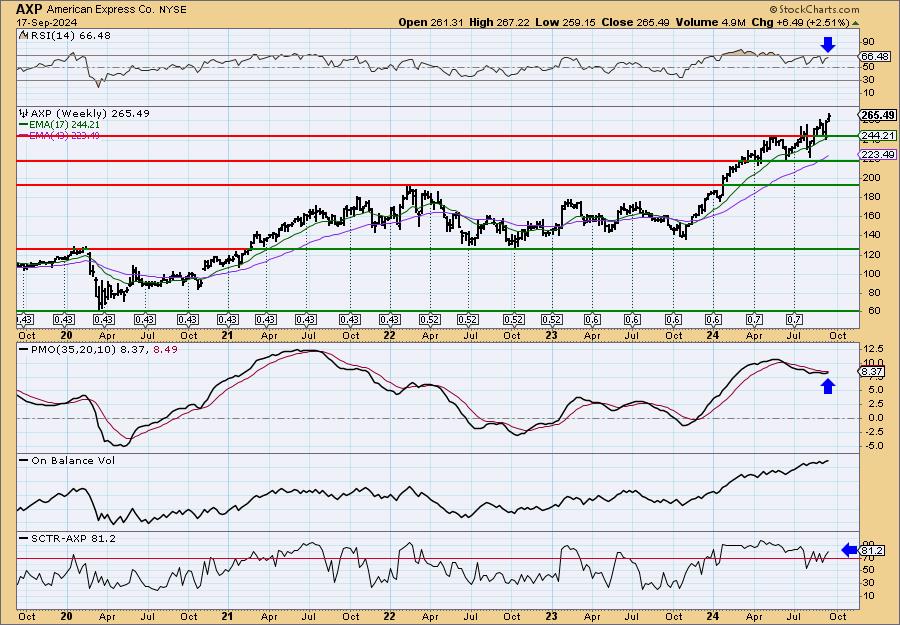Click the AXP ticker symbol in the header
The image size is (900, 625).
[29, 9]
